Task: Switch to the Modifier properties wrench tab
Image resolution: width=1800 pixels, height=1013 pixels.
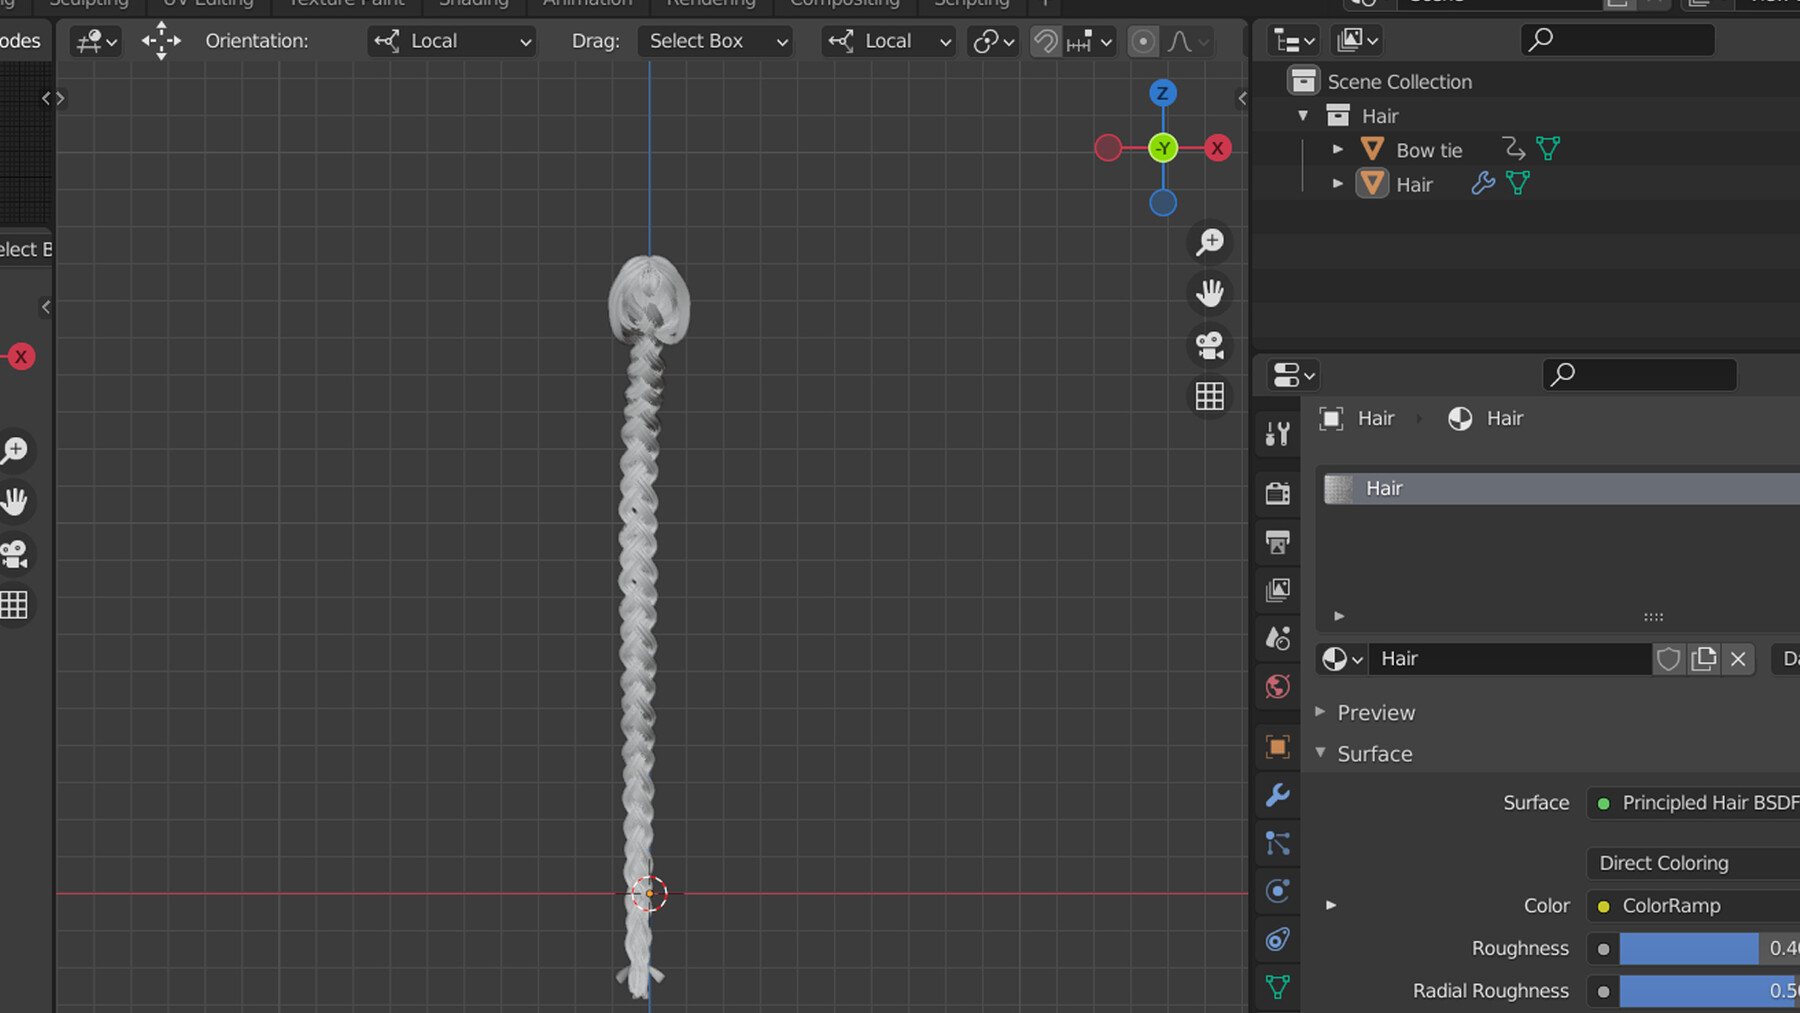Action: pyautogui.click(x=1277, y=796)
